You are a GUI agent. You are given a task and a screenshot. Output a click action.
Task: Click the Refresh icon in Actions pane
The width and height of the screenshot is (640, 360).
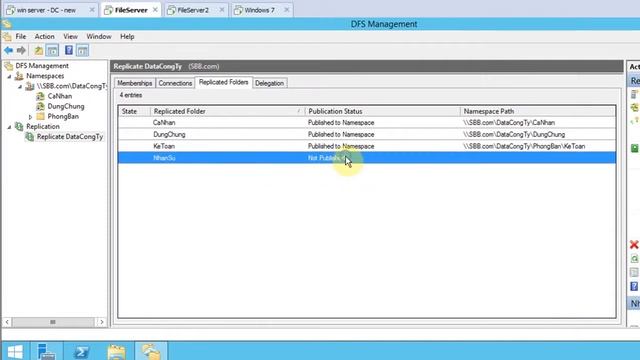634,258
